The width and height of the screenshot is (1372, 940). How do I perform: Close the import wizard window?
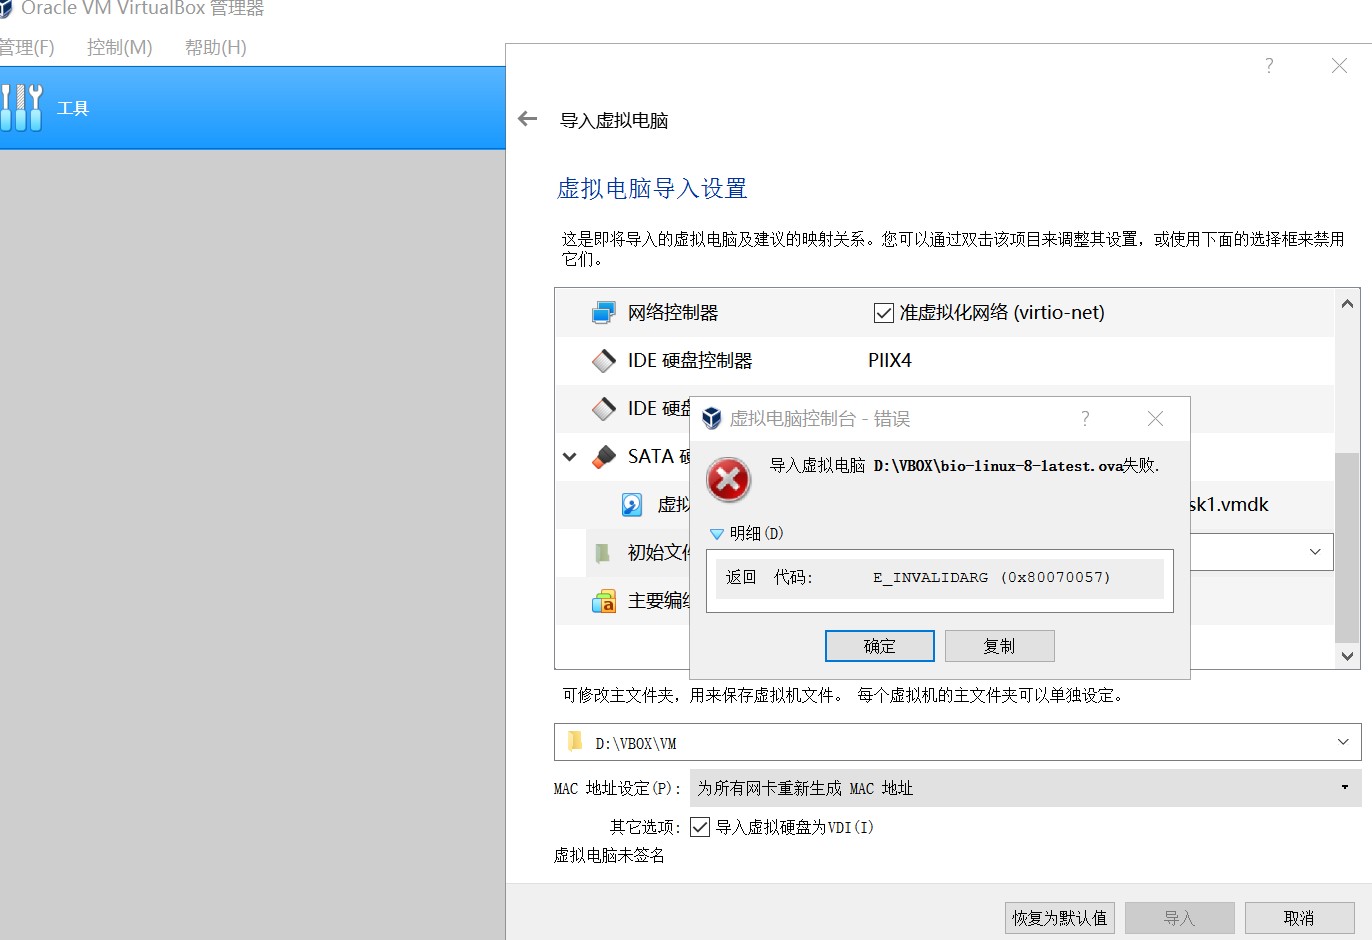pyautogui.click(x=1339, y=66)
